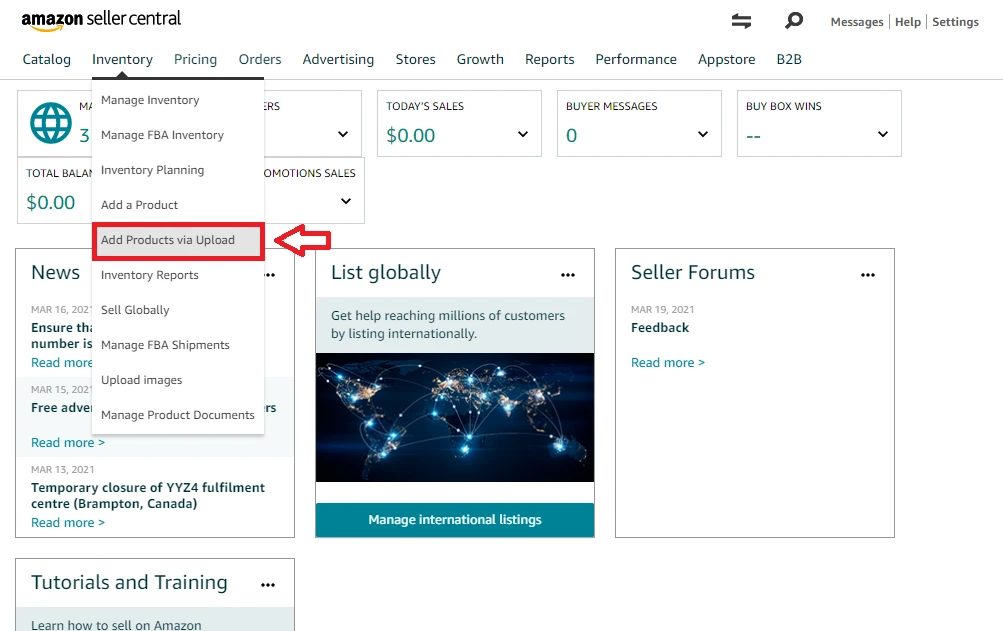The image size is (1003, 631).
Task: Open the Reports menu
Action: click(549, 60)
